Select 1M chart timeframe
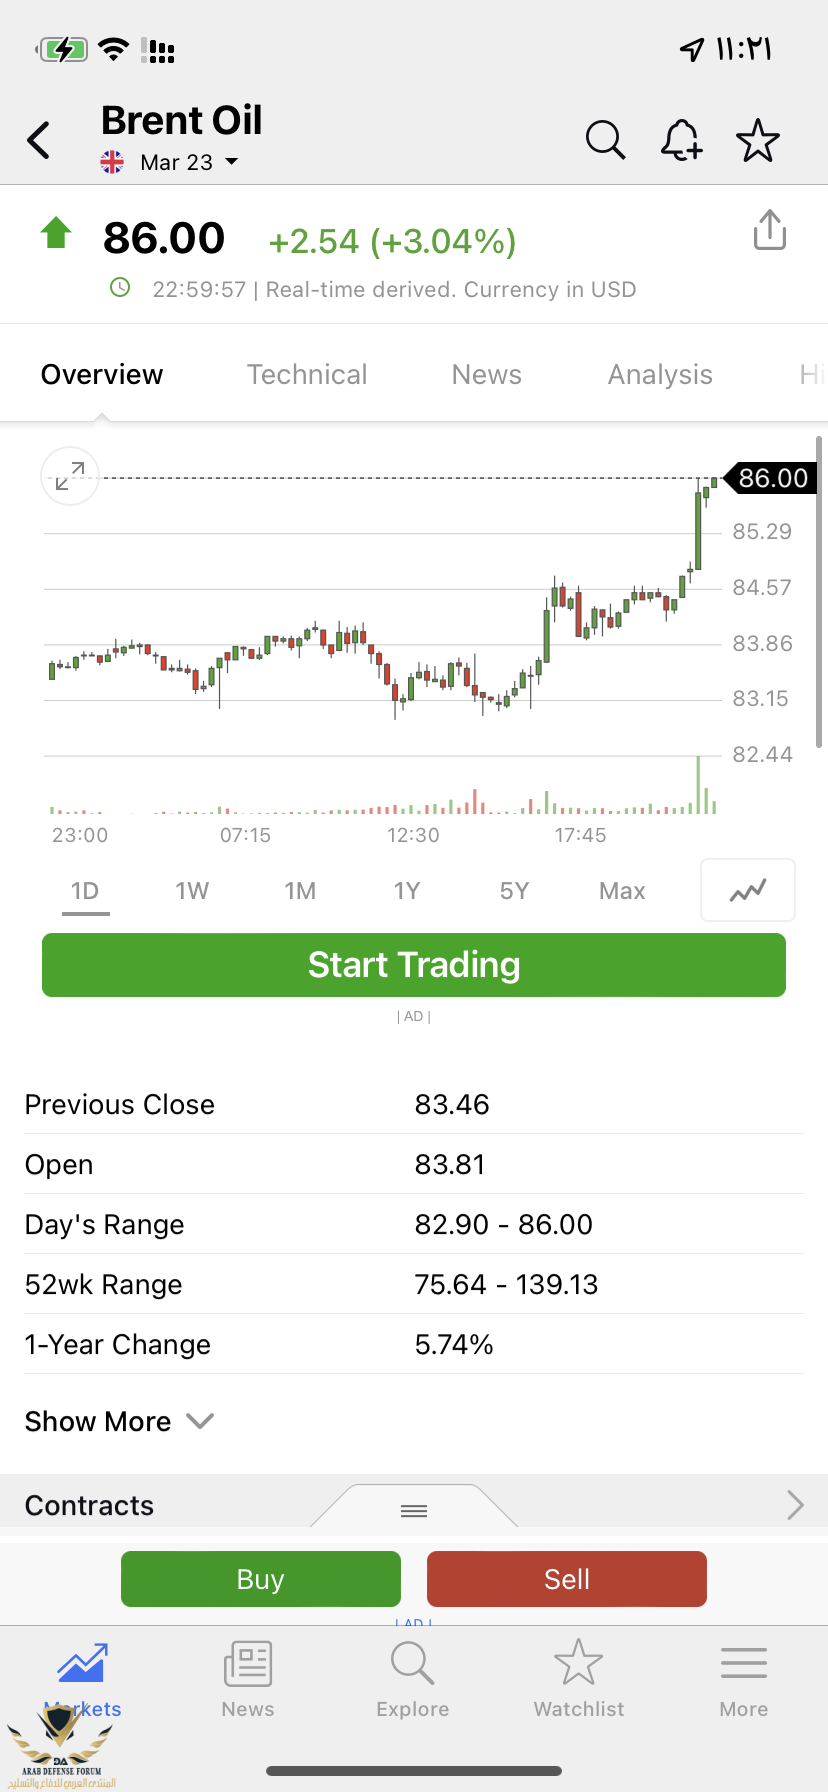828x1792 pixels. 300,890
